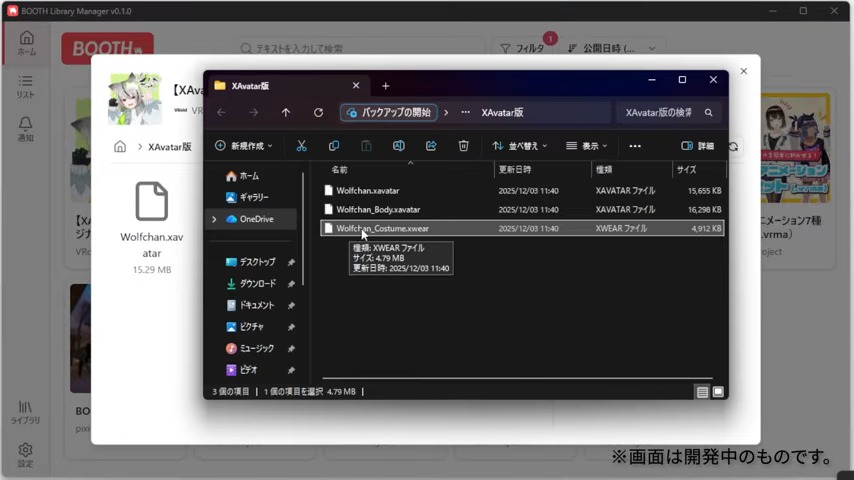Click the Share icon in Explorer toolbar
The image size is (854, 480).
pyautogui.click(x=431, y=146)
